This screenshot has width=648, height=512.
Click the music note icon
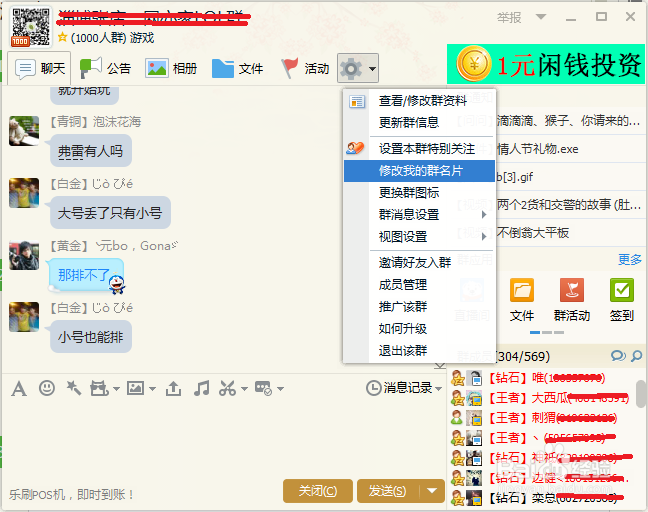point(201,388)
